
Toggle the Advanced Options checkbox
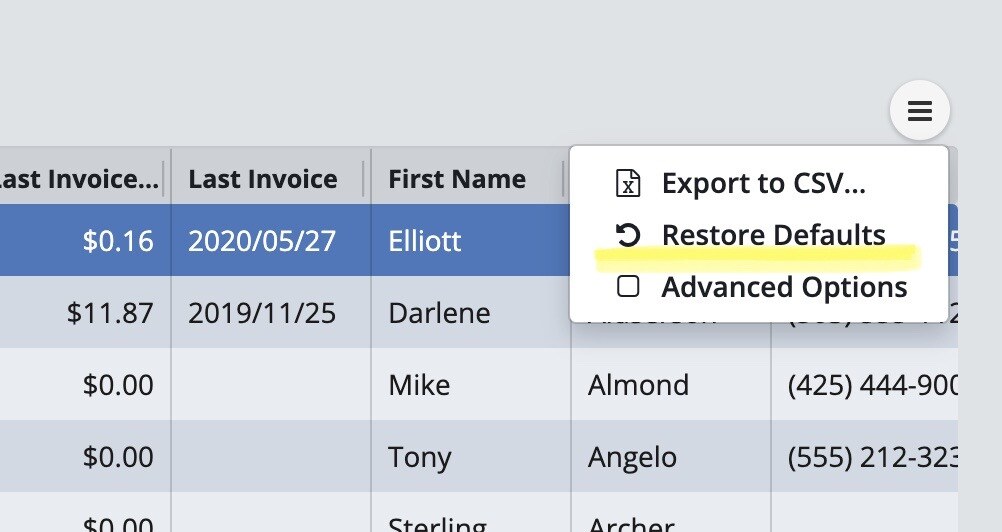point(628,287)
